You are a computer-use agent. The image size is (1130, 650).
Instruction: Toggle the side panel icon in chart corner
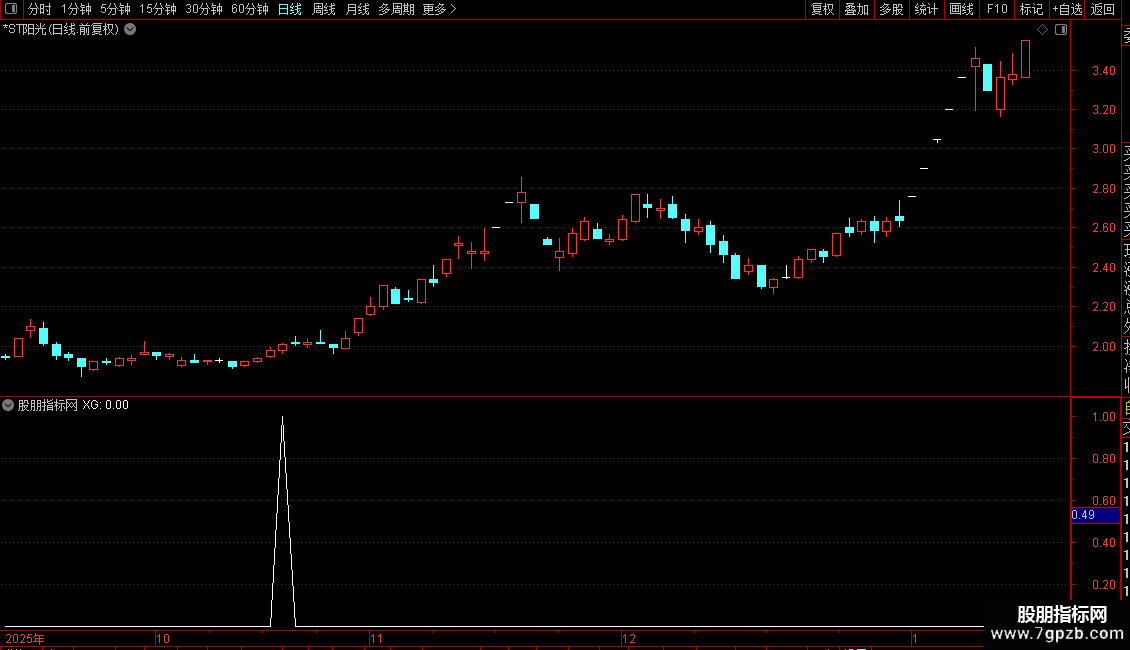tap(1061, 30)
